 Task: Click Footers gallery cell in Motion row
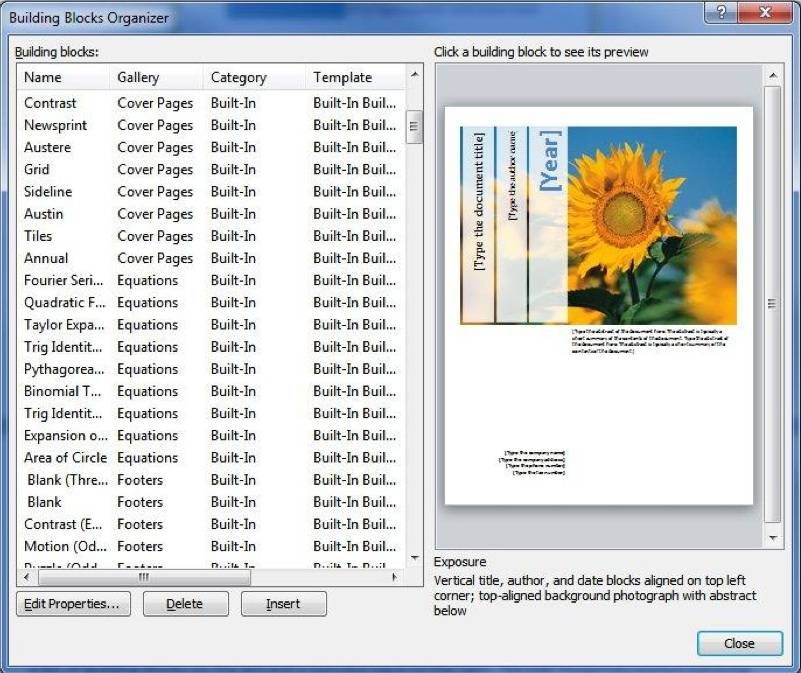click(x=140, y=546)
